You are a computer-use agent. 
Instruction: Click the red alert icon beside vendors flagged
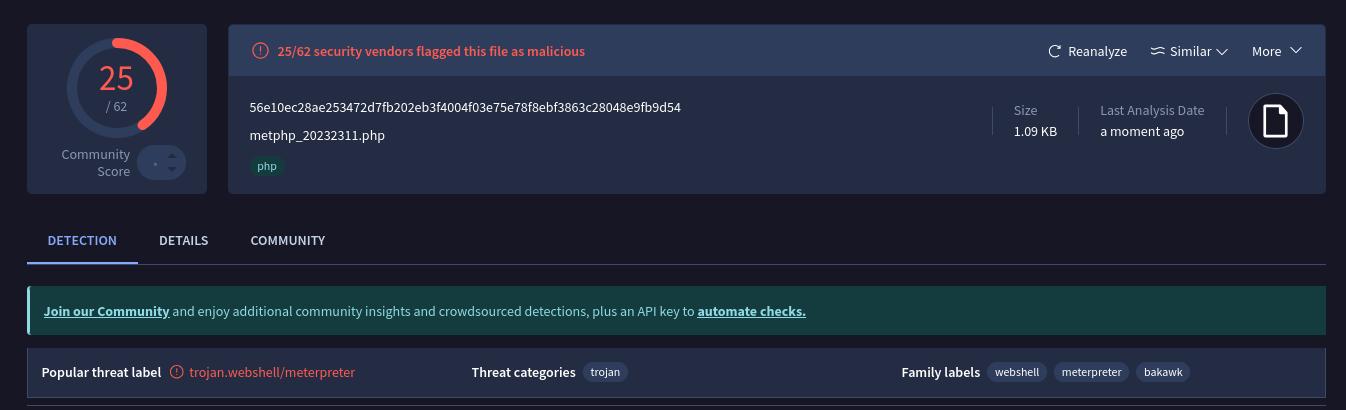tap(260, 51)
